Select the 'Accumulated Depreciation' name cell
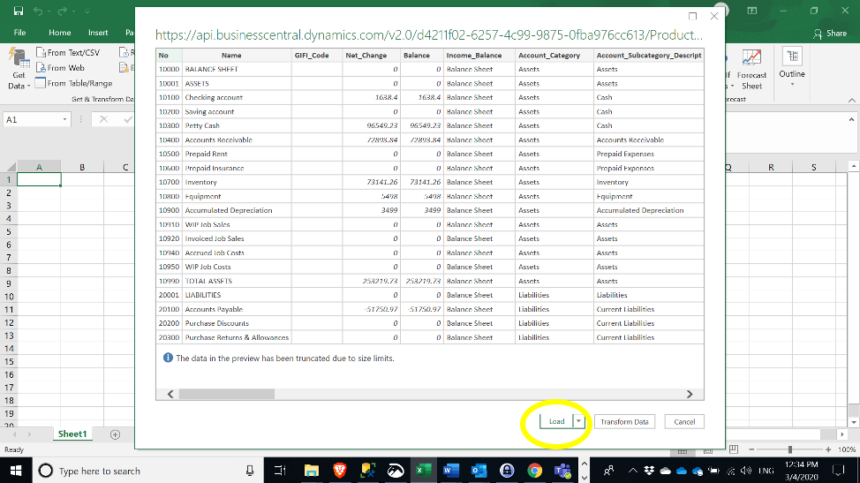Screen dimensions: 860x483 coord(236,211)
